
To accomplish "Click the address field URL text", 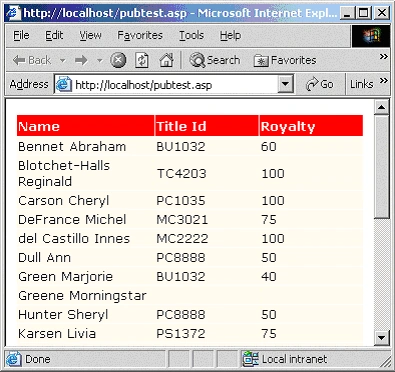I will coord(143,85).
